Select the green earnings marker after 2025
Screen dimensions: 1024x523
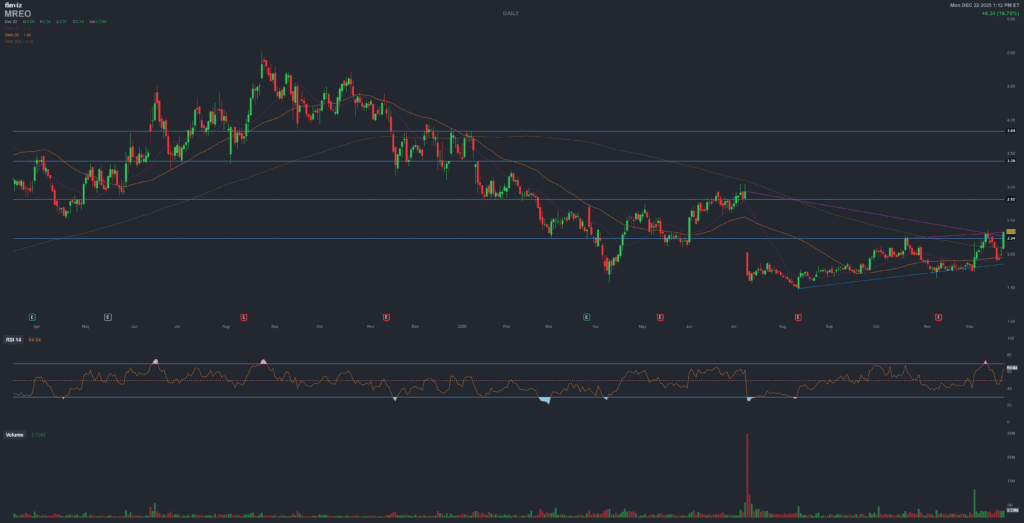[x=587, y=316]
